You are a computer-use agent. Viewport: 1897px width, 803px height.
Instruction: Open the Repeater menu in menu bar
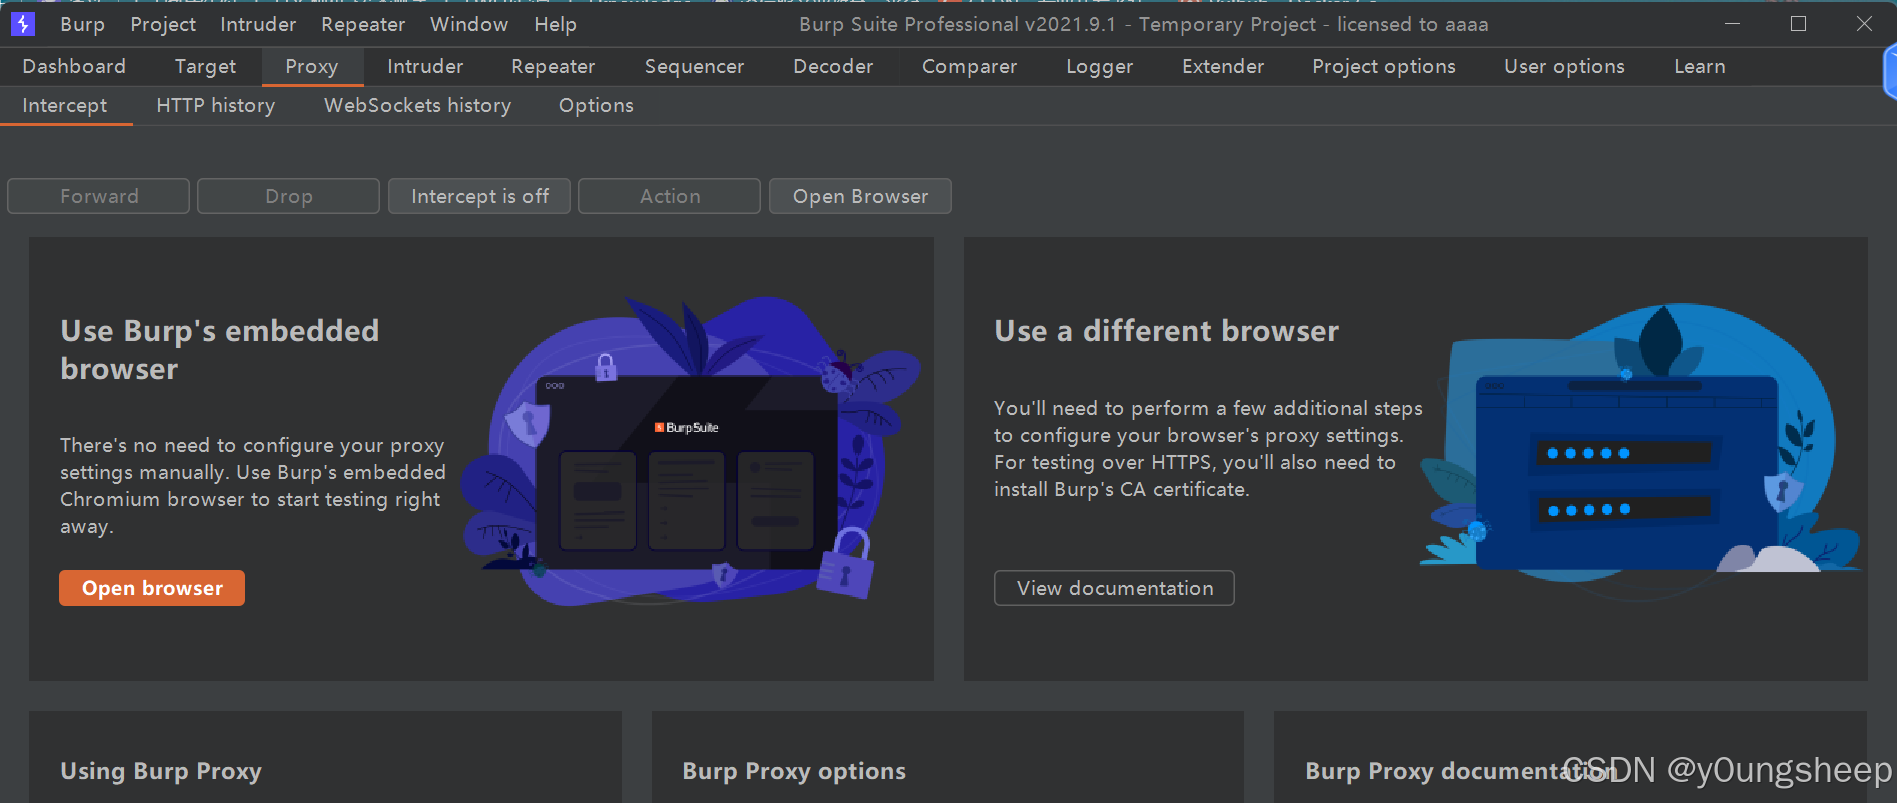(363, 24)
